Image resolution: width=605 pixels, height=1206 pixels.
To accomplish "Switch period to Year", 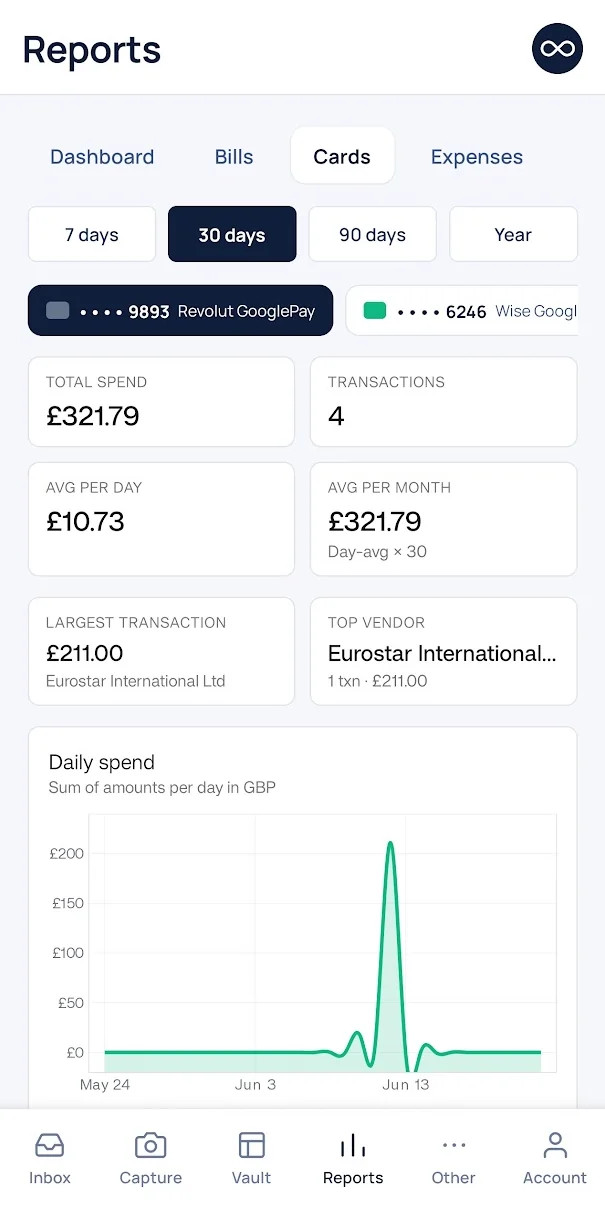I will coord(513,234).
